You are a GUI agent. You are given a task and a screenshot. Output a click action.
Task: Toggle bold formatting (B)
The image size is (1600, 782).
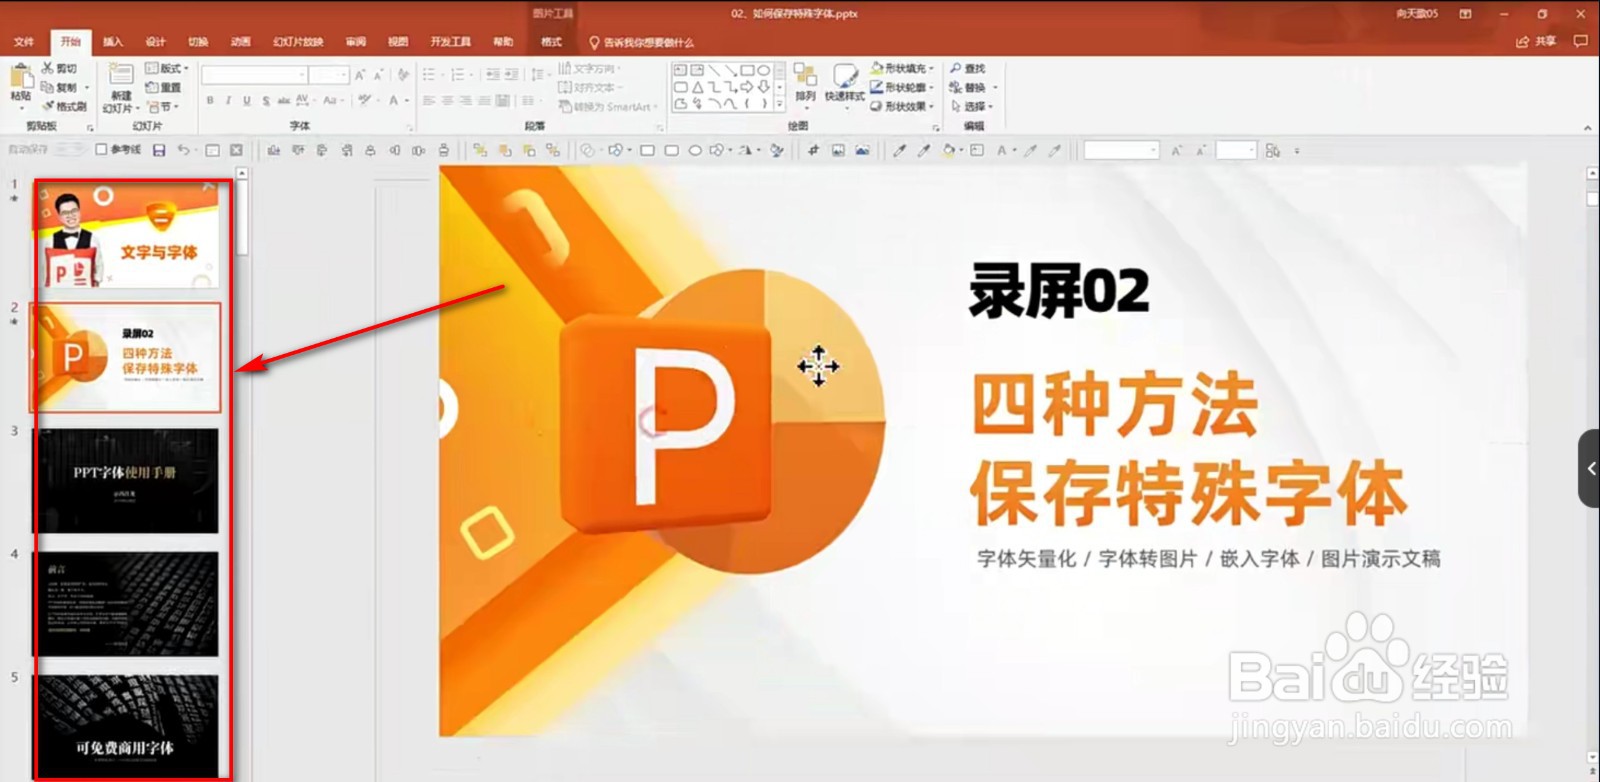pyautogui.click(x=210, y=100)
